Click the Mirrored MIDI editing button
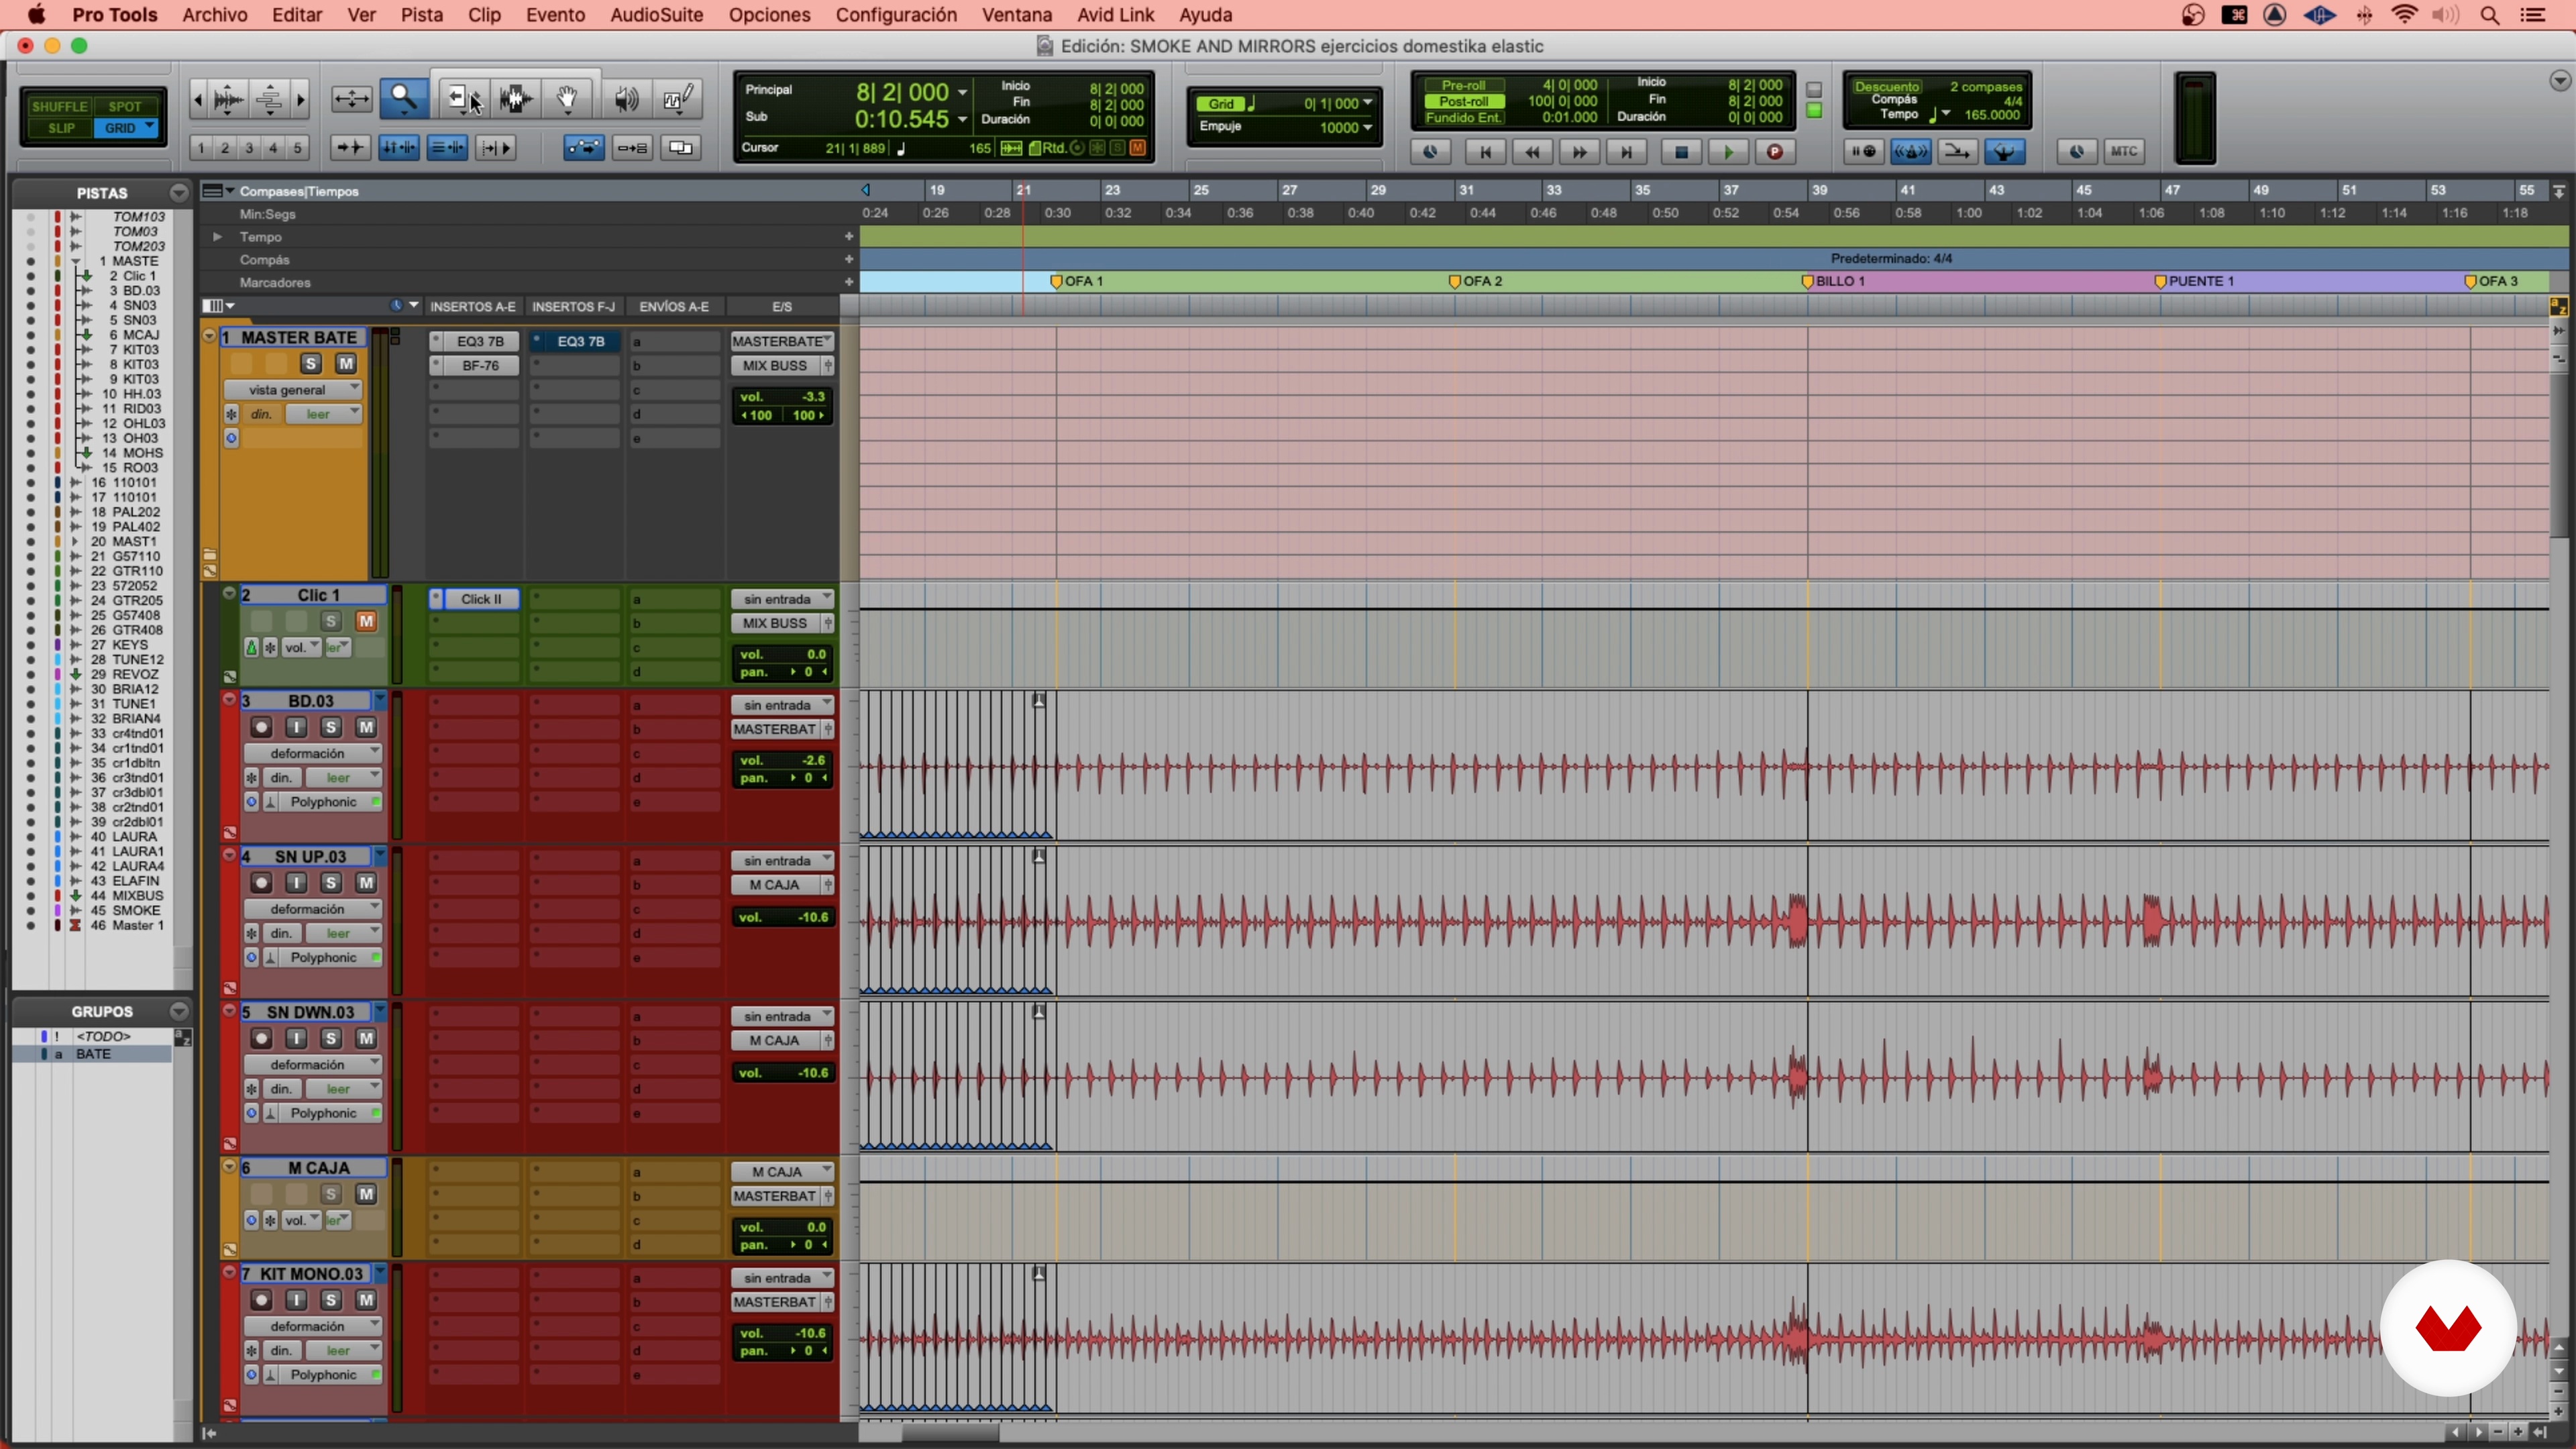This screenshot has height=1449, width=2576. pos(632,148)
